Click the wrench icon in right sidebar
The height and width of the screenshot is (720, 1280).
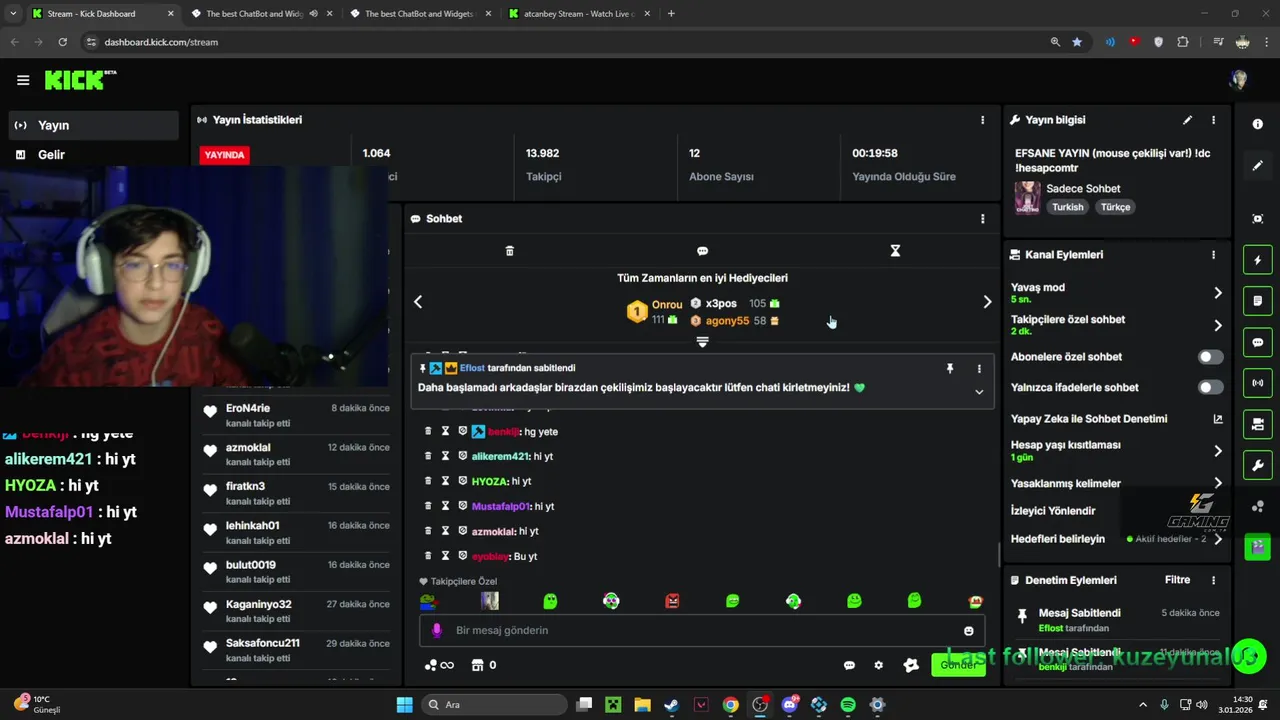tap(1257, 465)
